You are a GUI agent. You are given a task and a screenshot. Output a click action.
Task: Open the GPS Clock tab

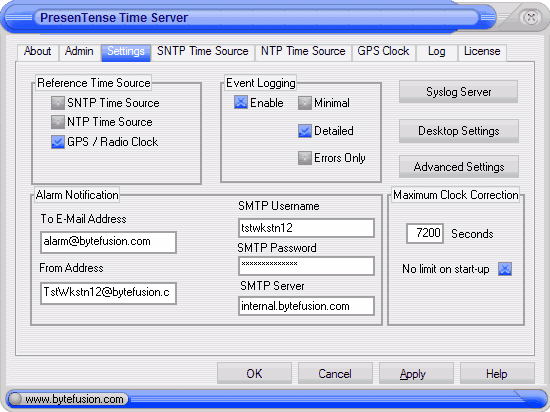[x=383, y=52]
